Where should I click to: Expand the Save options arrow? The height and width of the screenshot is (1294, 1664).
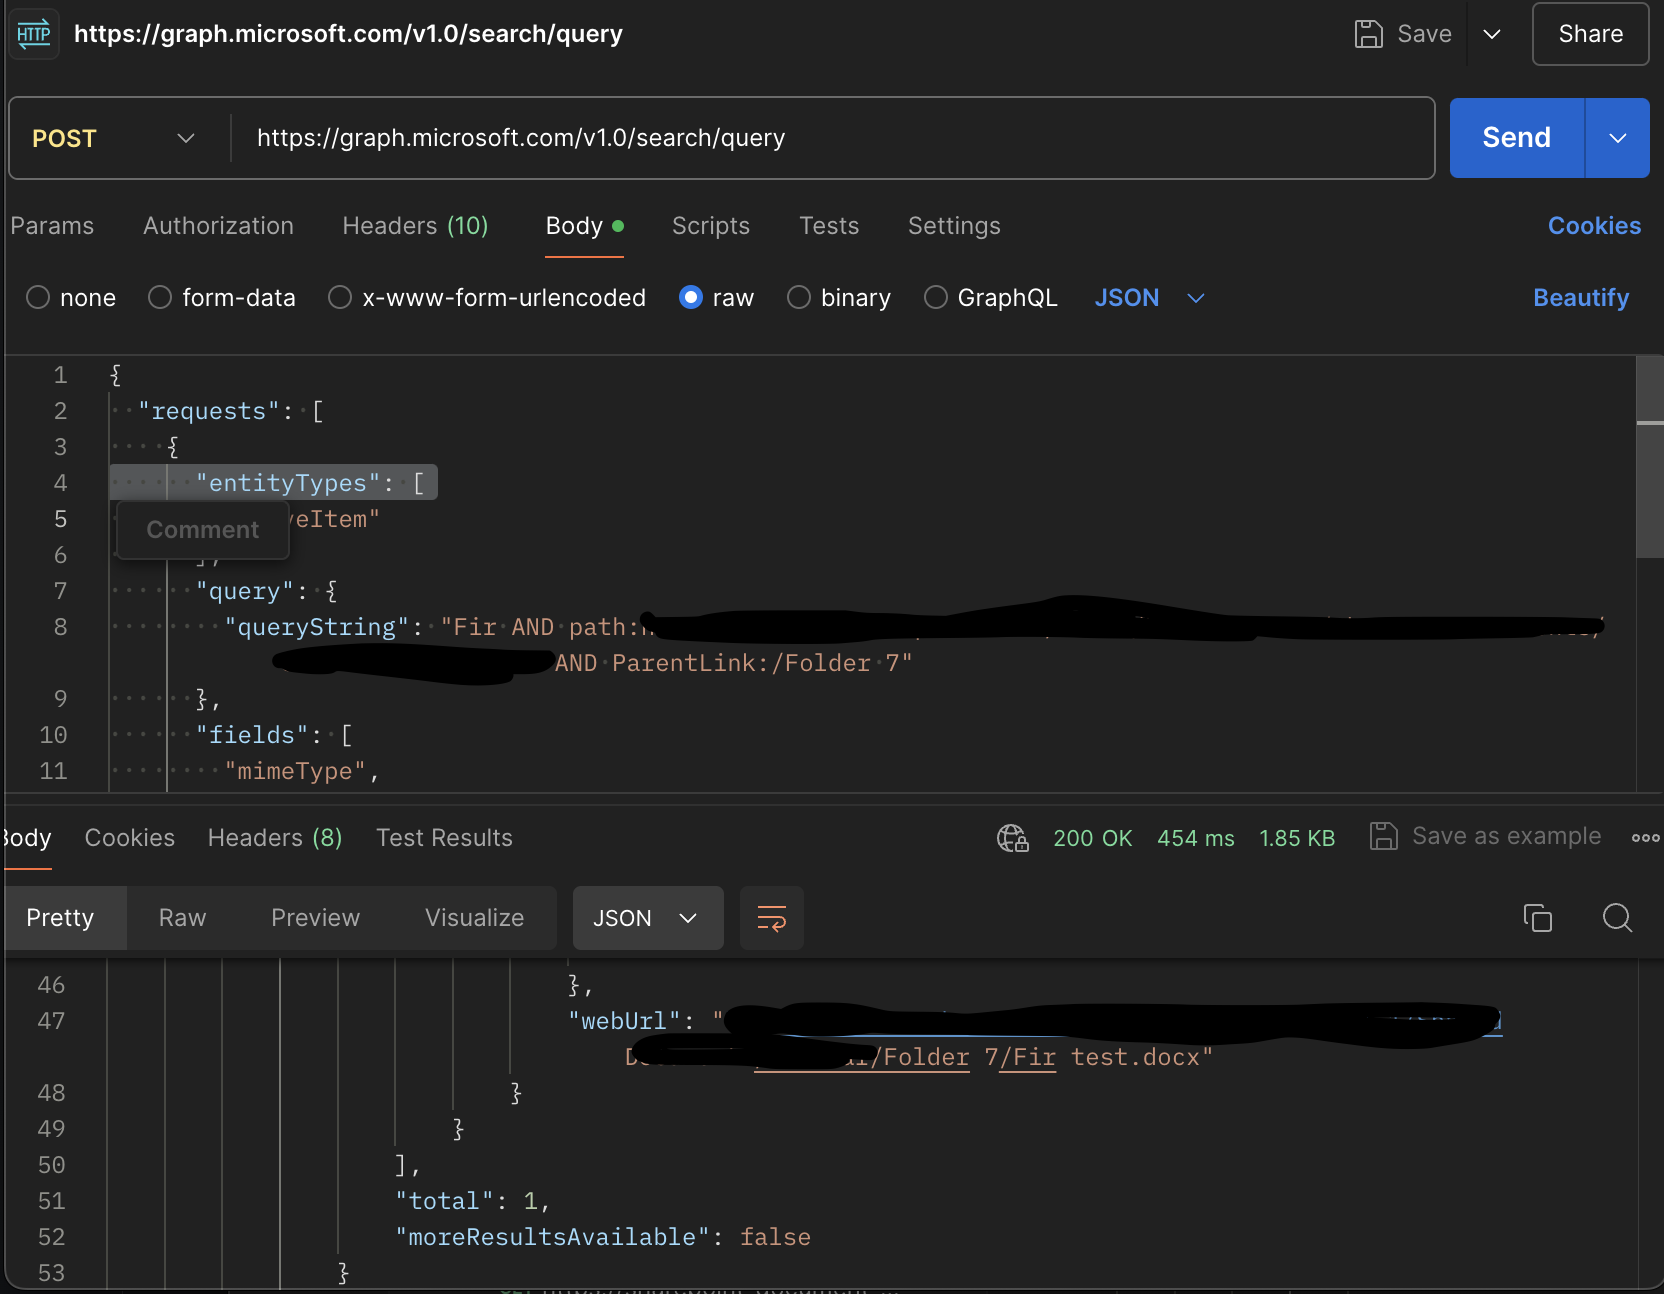click(1492, 34)
